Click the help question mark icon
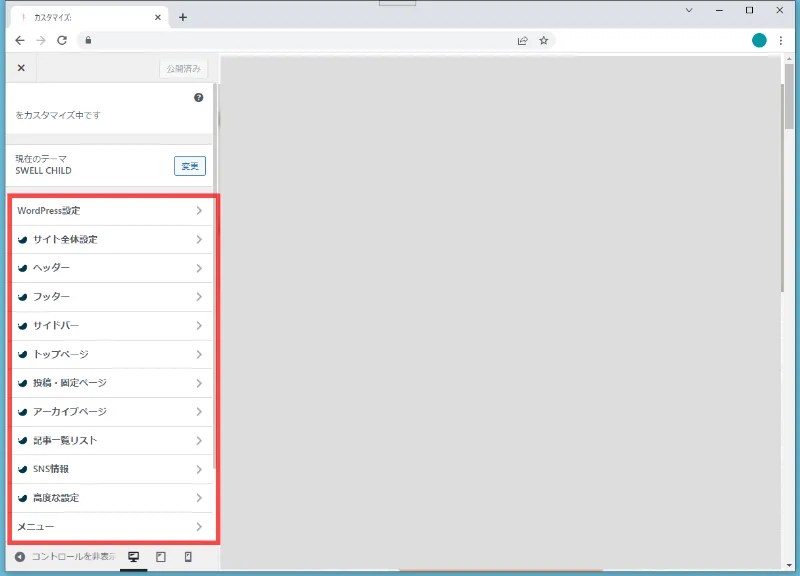This screenshot has width=800, height=576. pyautogui.click(x=198, y=97)
